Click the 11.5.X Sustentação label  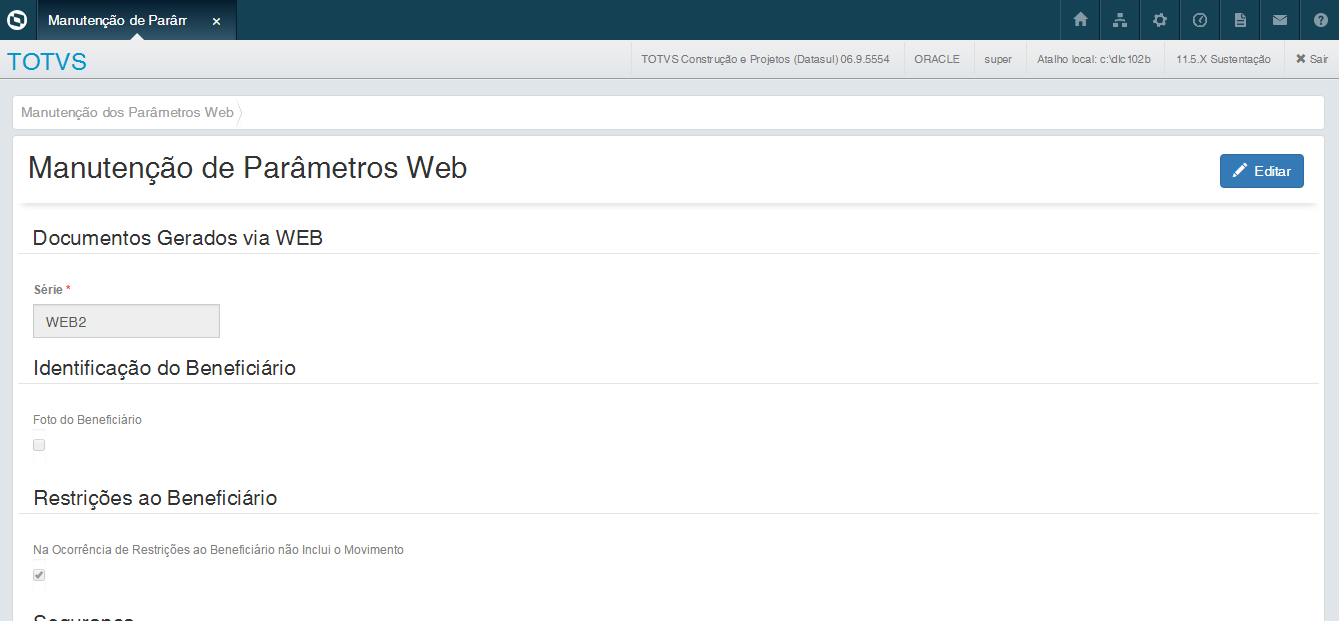[1223, 59]
